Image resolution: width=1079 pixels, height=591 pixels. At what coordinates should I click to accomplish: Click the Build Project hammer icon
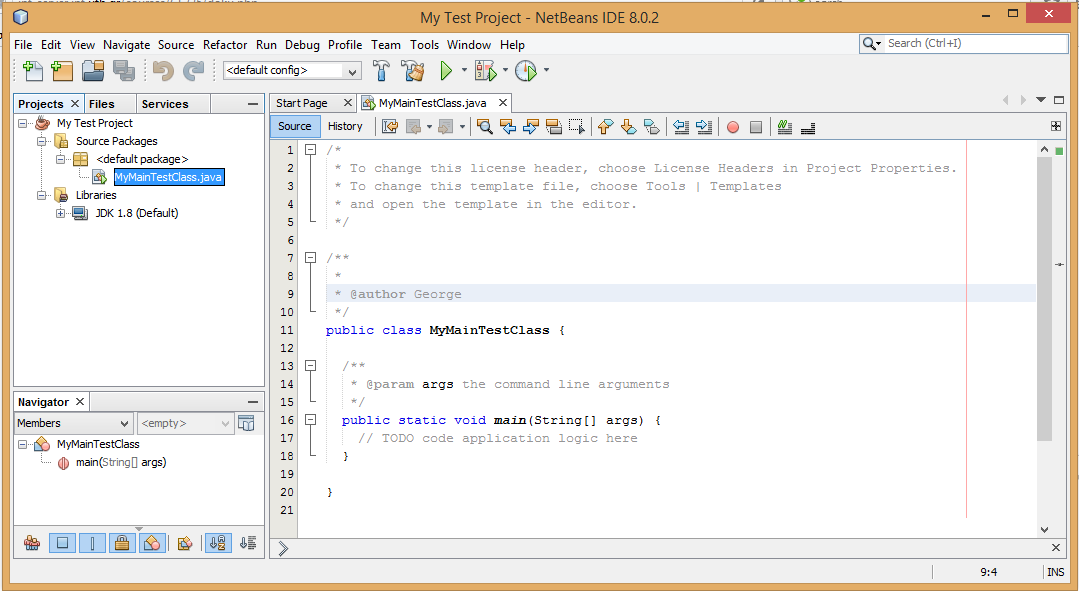click(x=381, y=71)
